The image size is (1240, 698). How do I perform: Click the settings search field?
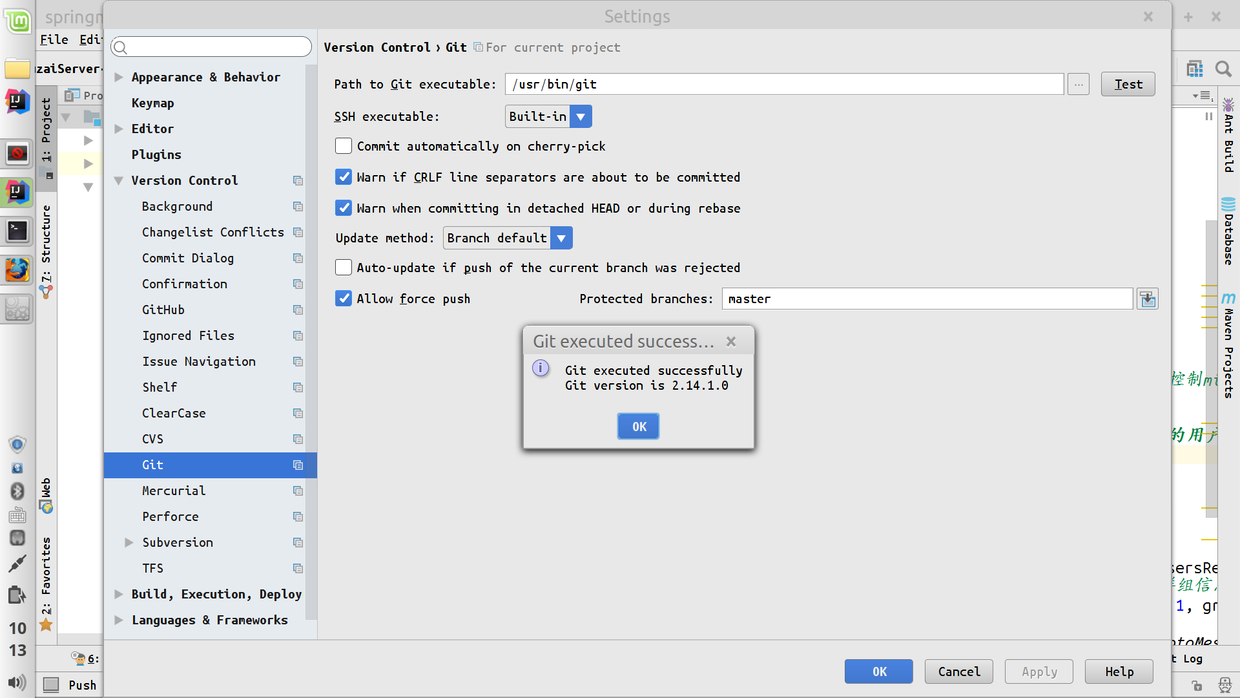211,47
